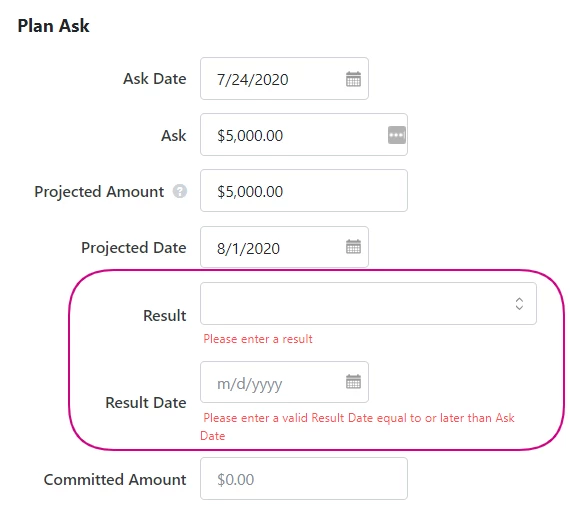Open the Ask Date calendar picker
This screenshot has height=519, width=572.
pyautogui.click(x=353, y=79)
